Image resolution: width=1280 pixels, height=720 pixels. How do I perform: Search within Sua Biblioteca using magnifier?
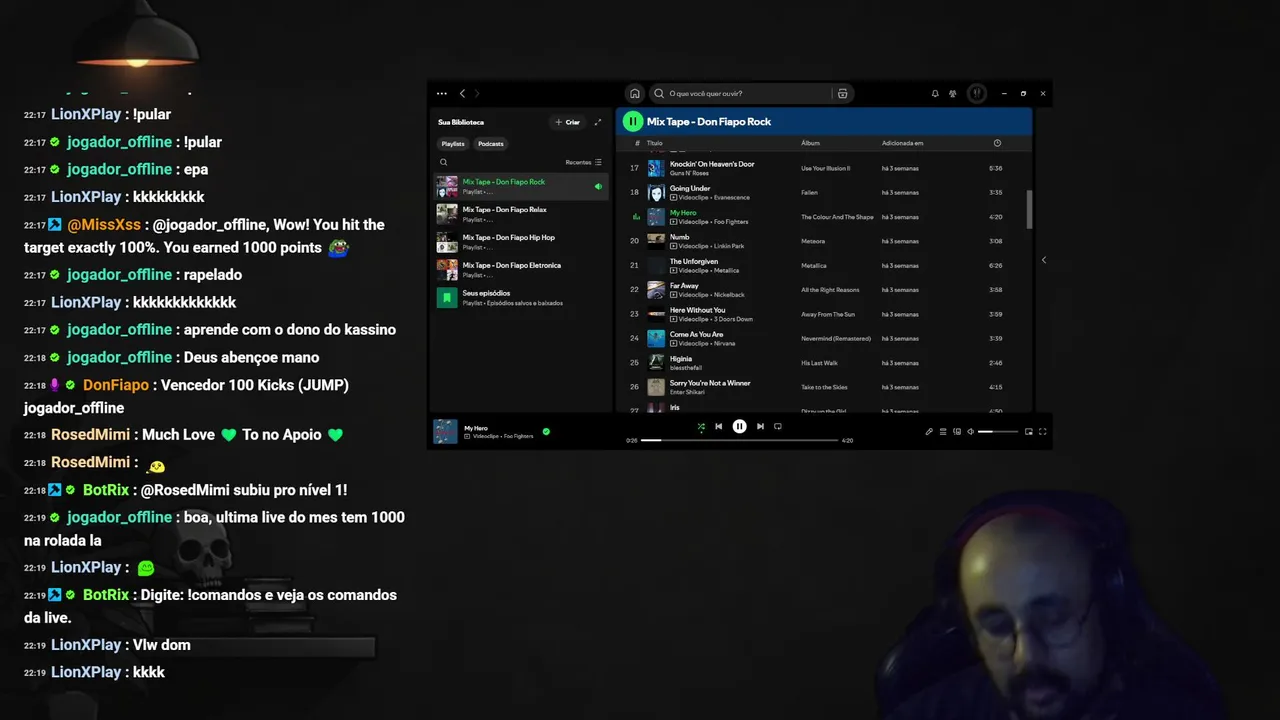point(444,162)
